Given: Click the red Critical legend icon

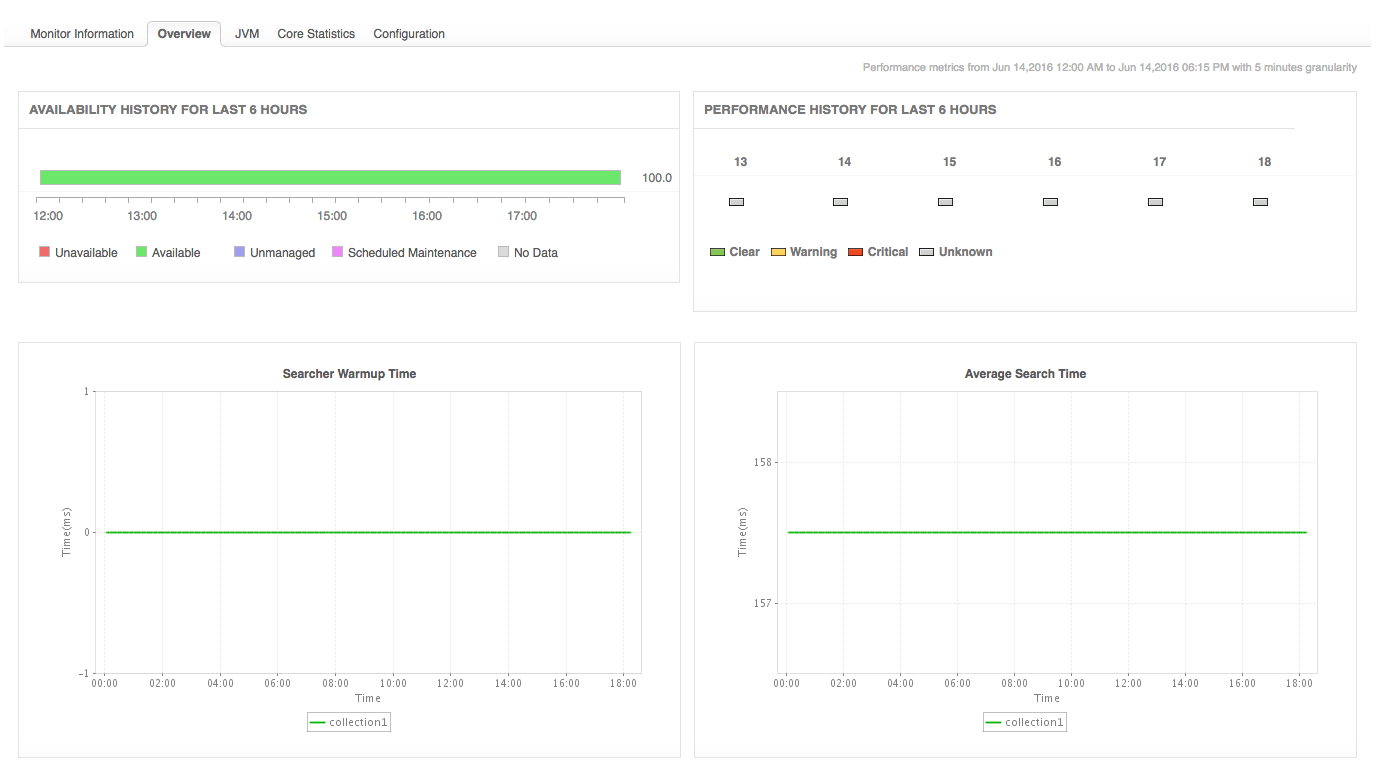Looking at the screenshot, I should pyautogui.click(x=855, y=252).
